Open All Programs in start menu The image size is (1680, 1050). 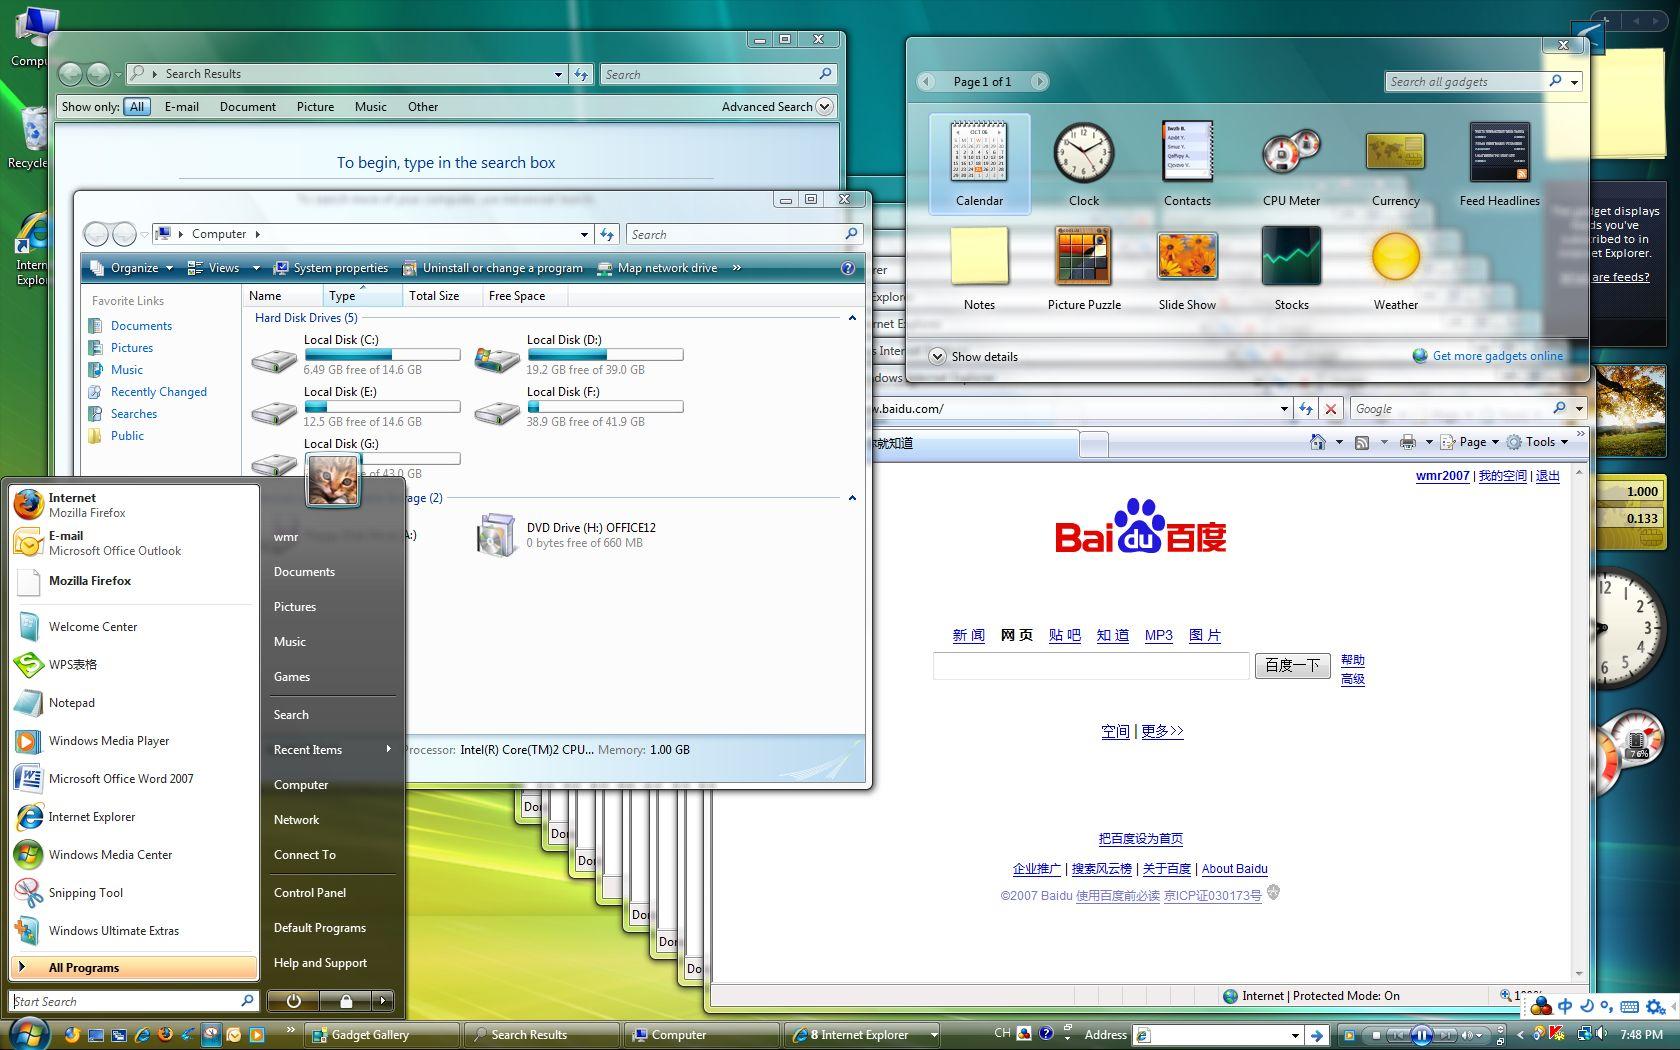coord(134,968)
